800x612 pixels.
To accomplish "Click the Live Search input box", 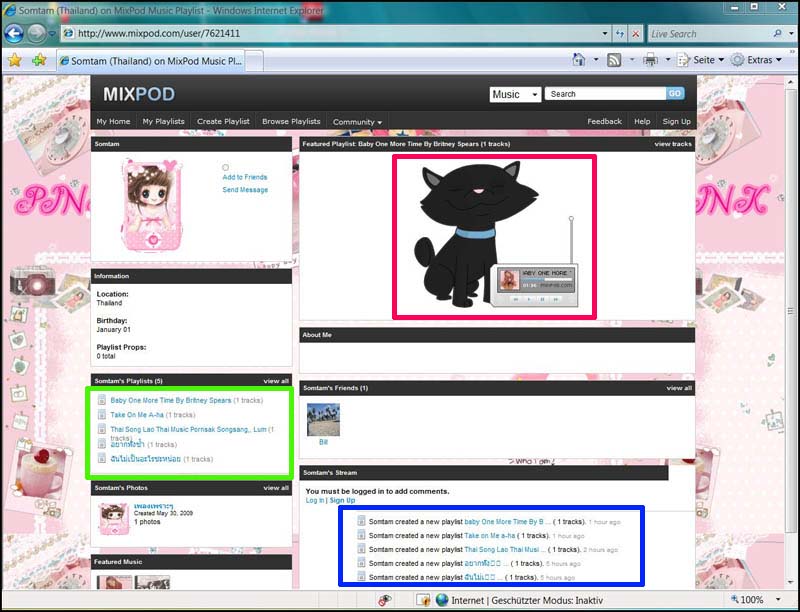I will tap(710, 34).
